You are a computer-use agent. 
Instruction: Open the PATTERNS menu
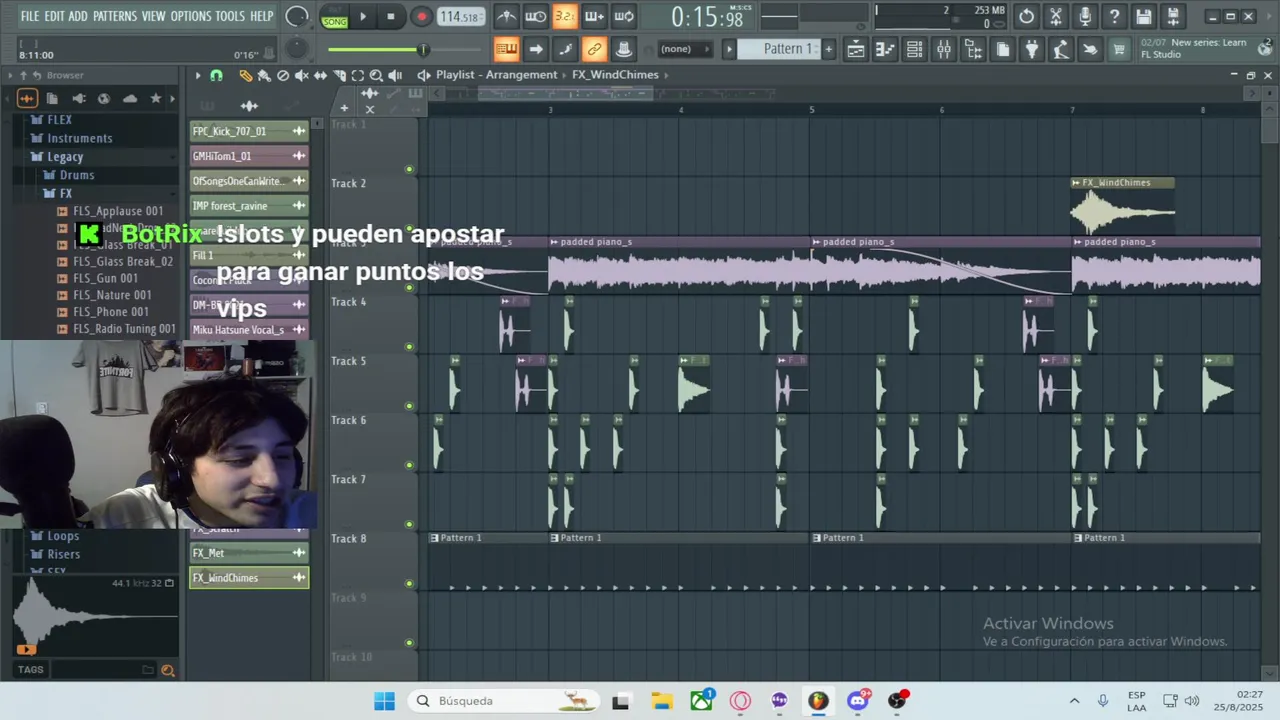(114, 16)
